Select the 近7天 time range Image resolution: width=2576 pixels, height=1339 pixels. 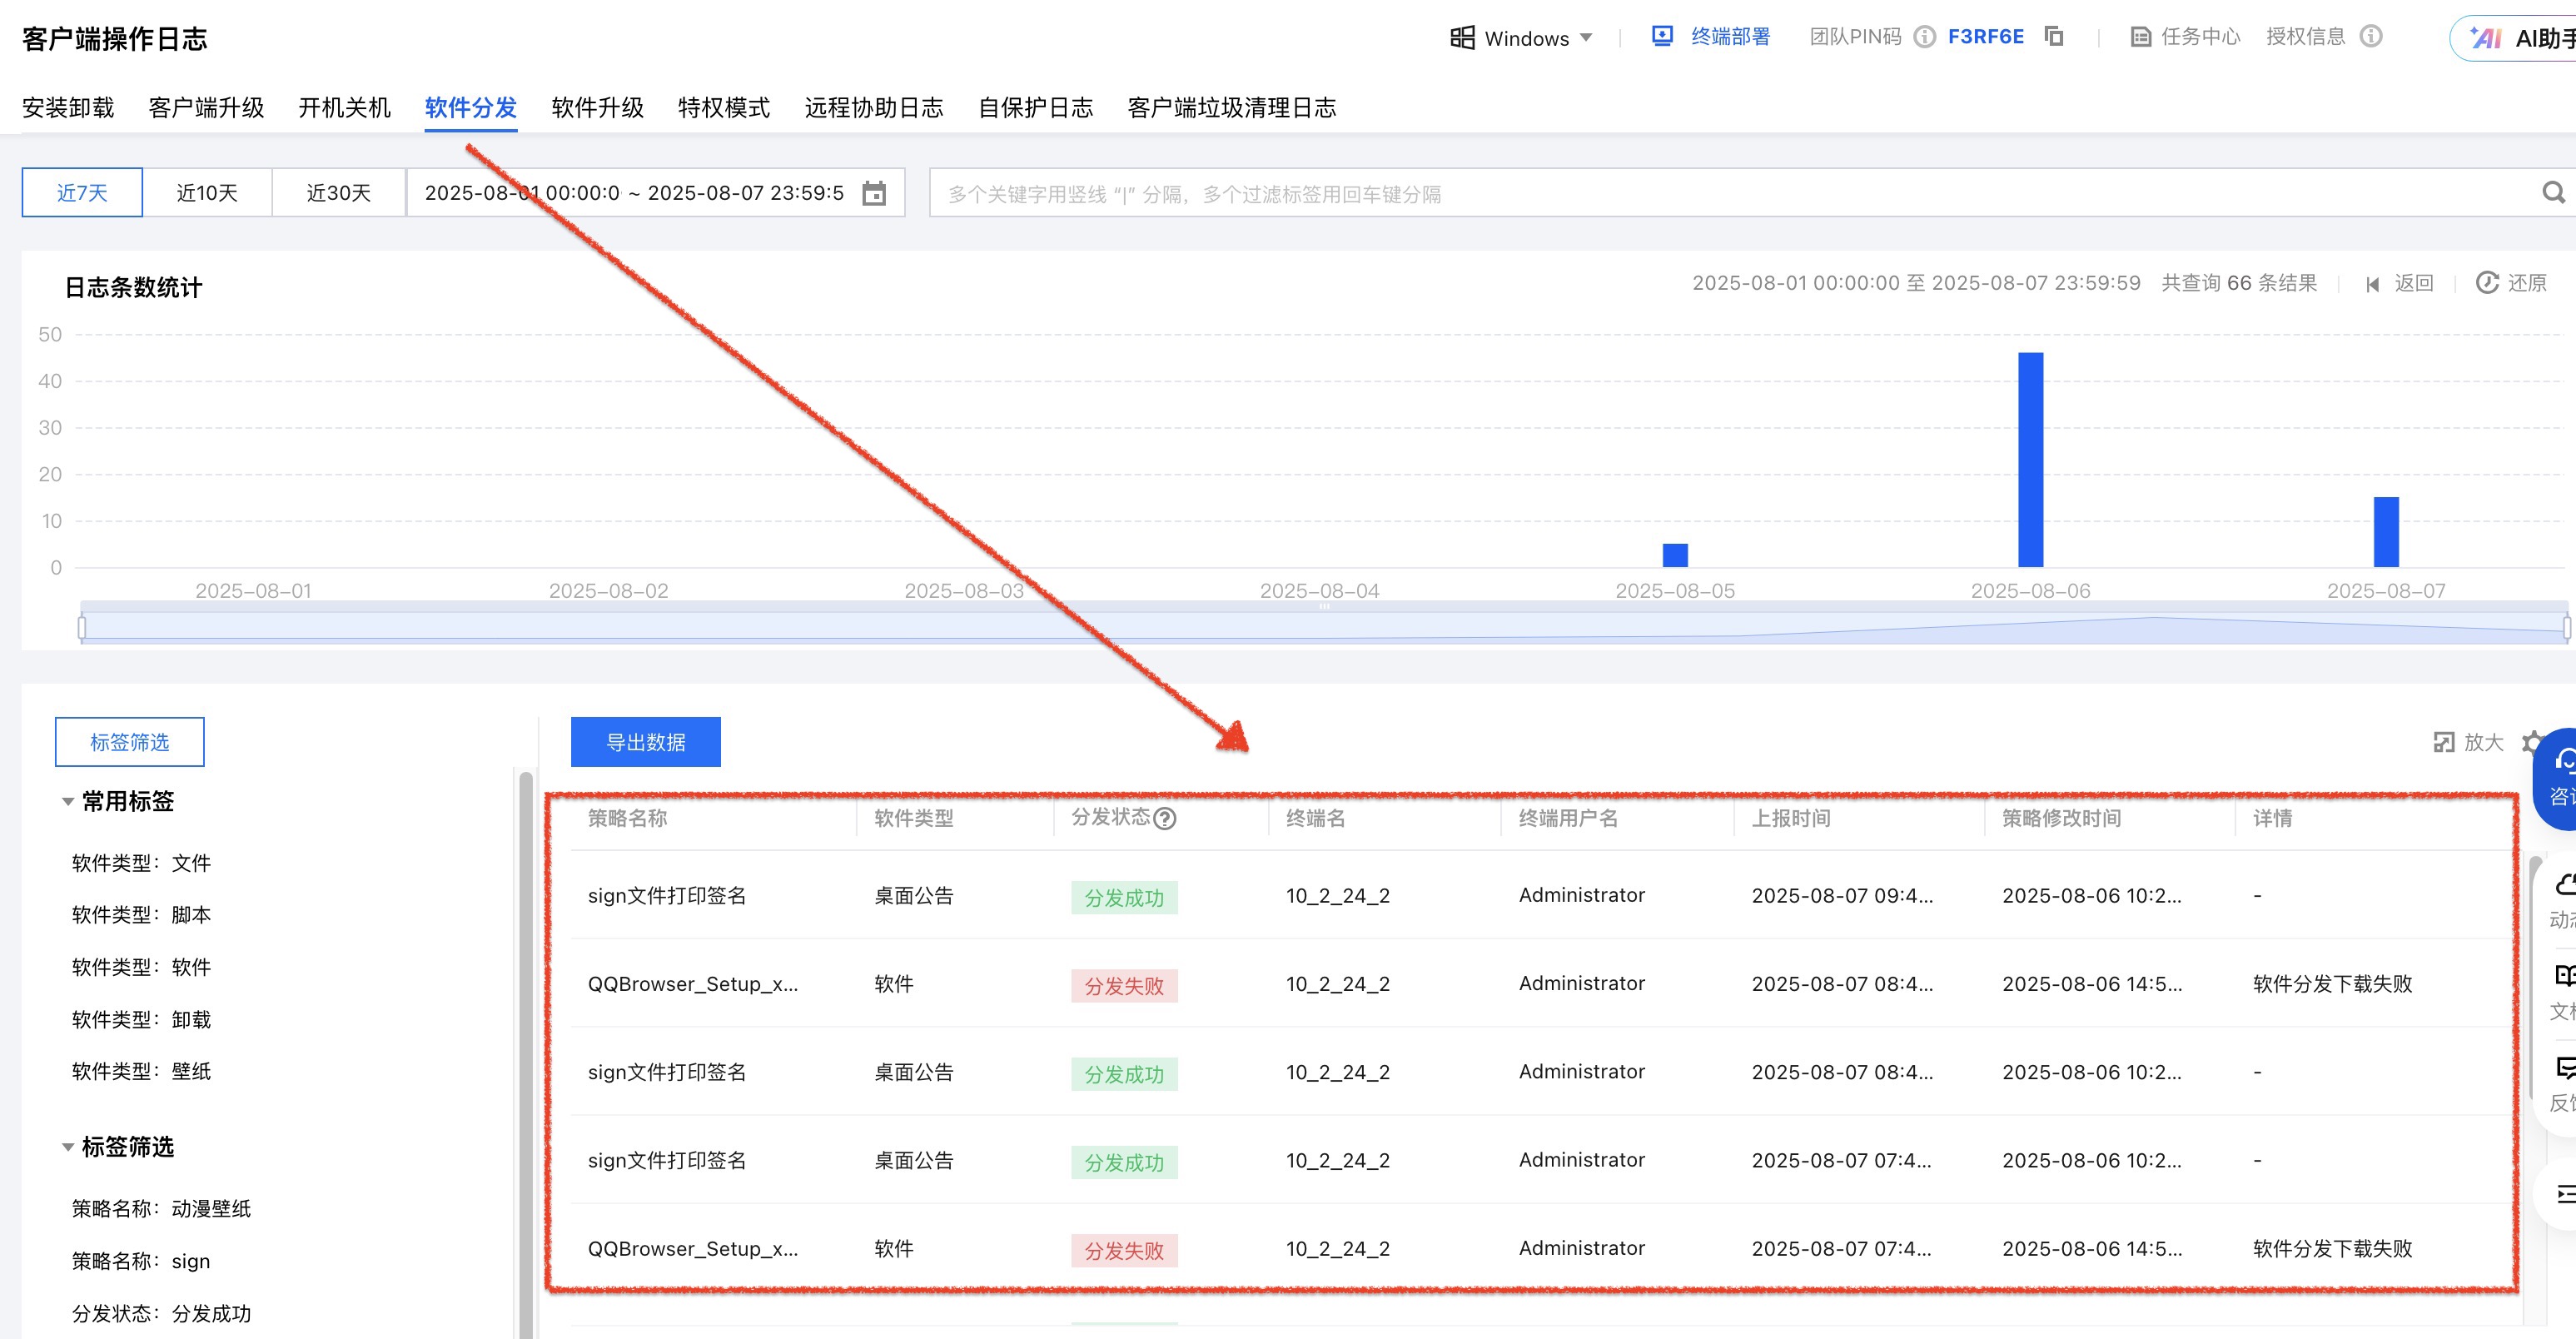pyautogui.click(x=82, y=193)
